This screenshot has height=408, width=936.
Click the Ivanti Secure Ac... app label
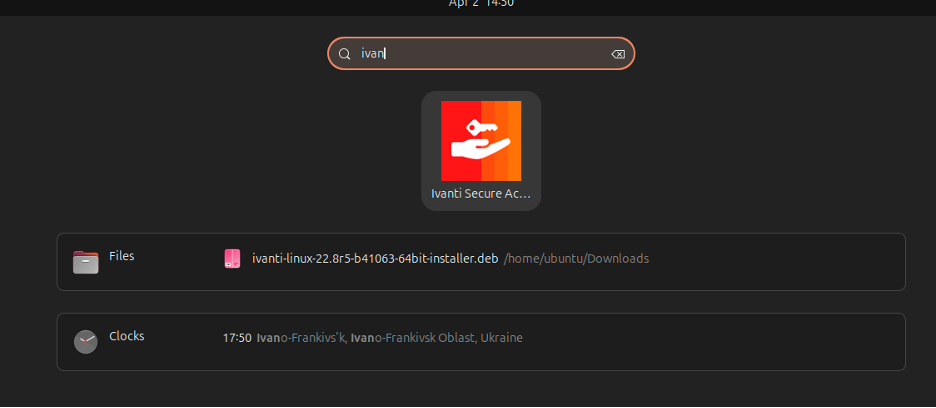(x=481, y=193)
